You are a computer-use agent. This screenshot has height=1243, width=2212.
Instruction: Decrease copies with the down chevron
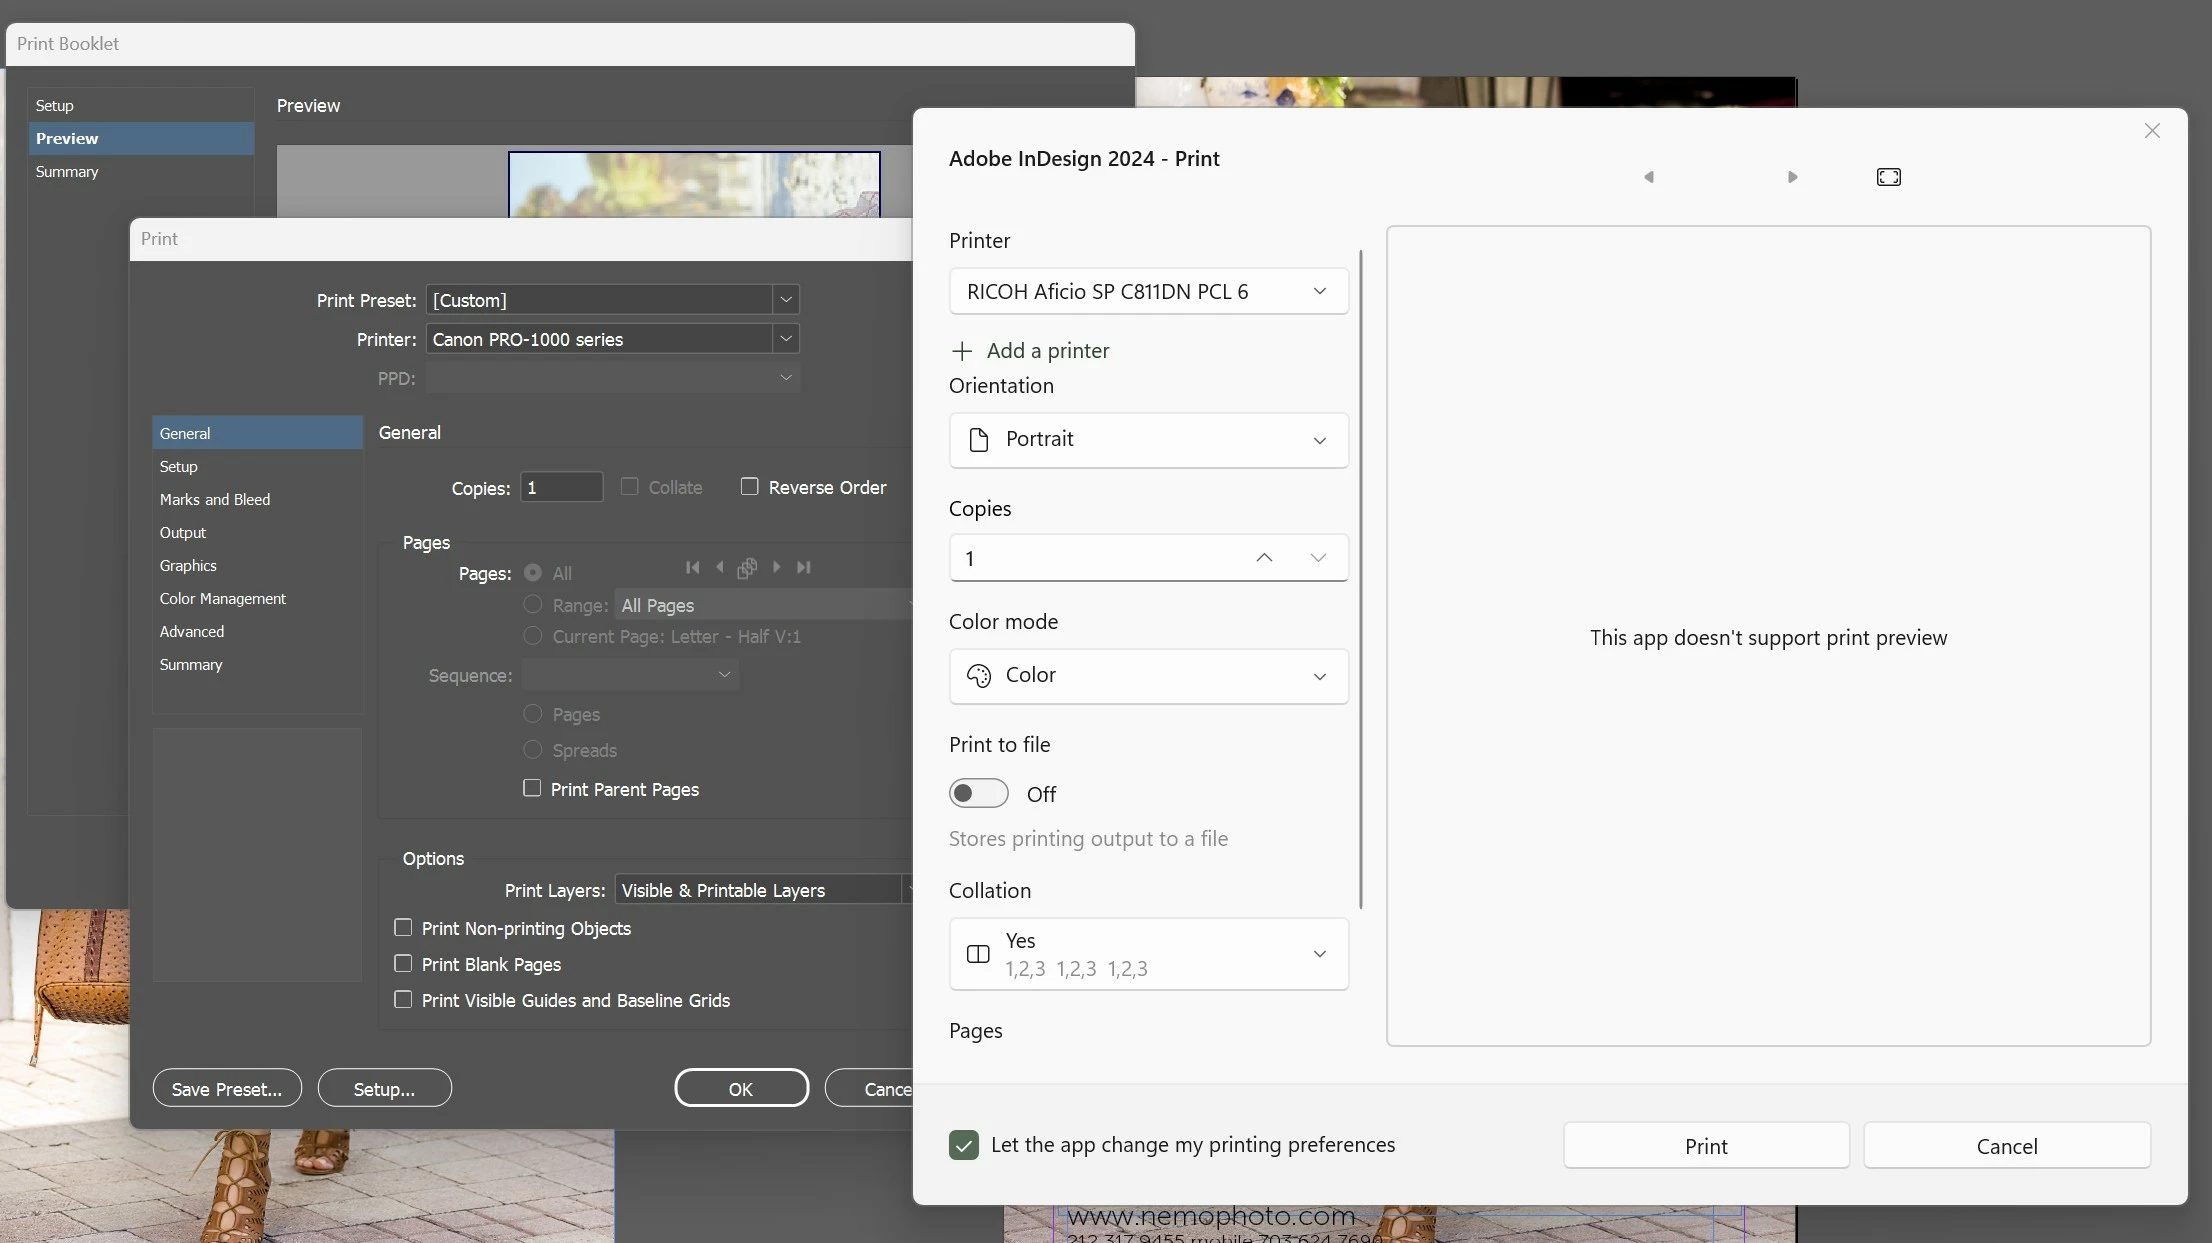(1318, 558)
